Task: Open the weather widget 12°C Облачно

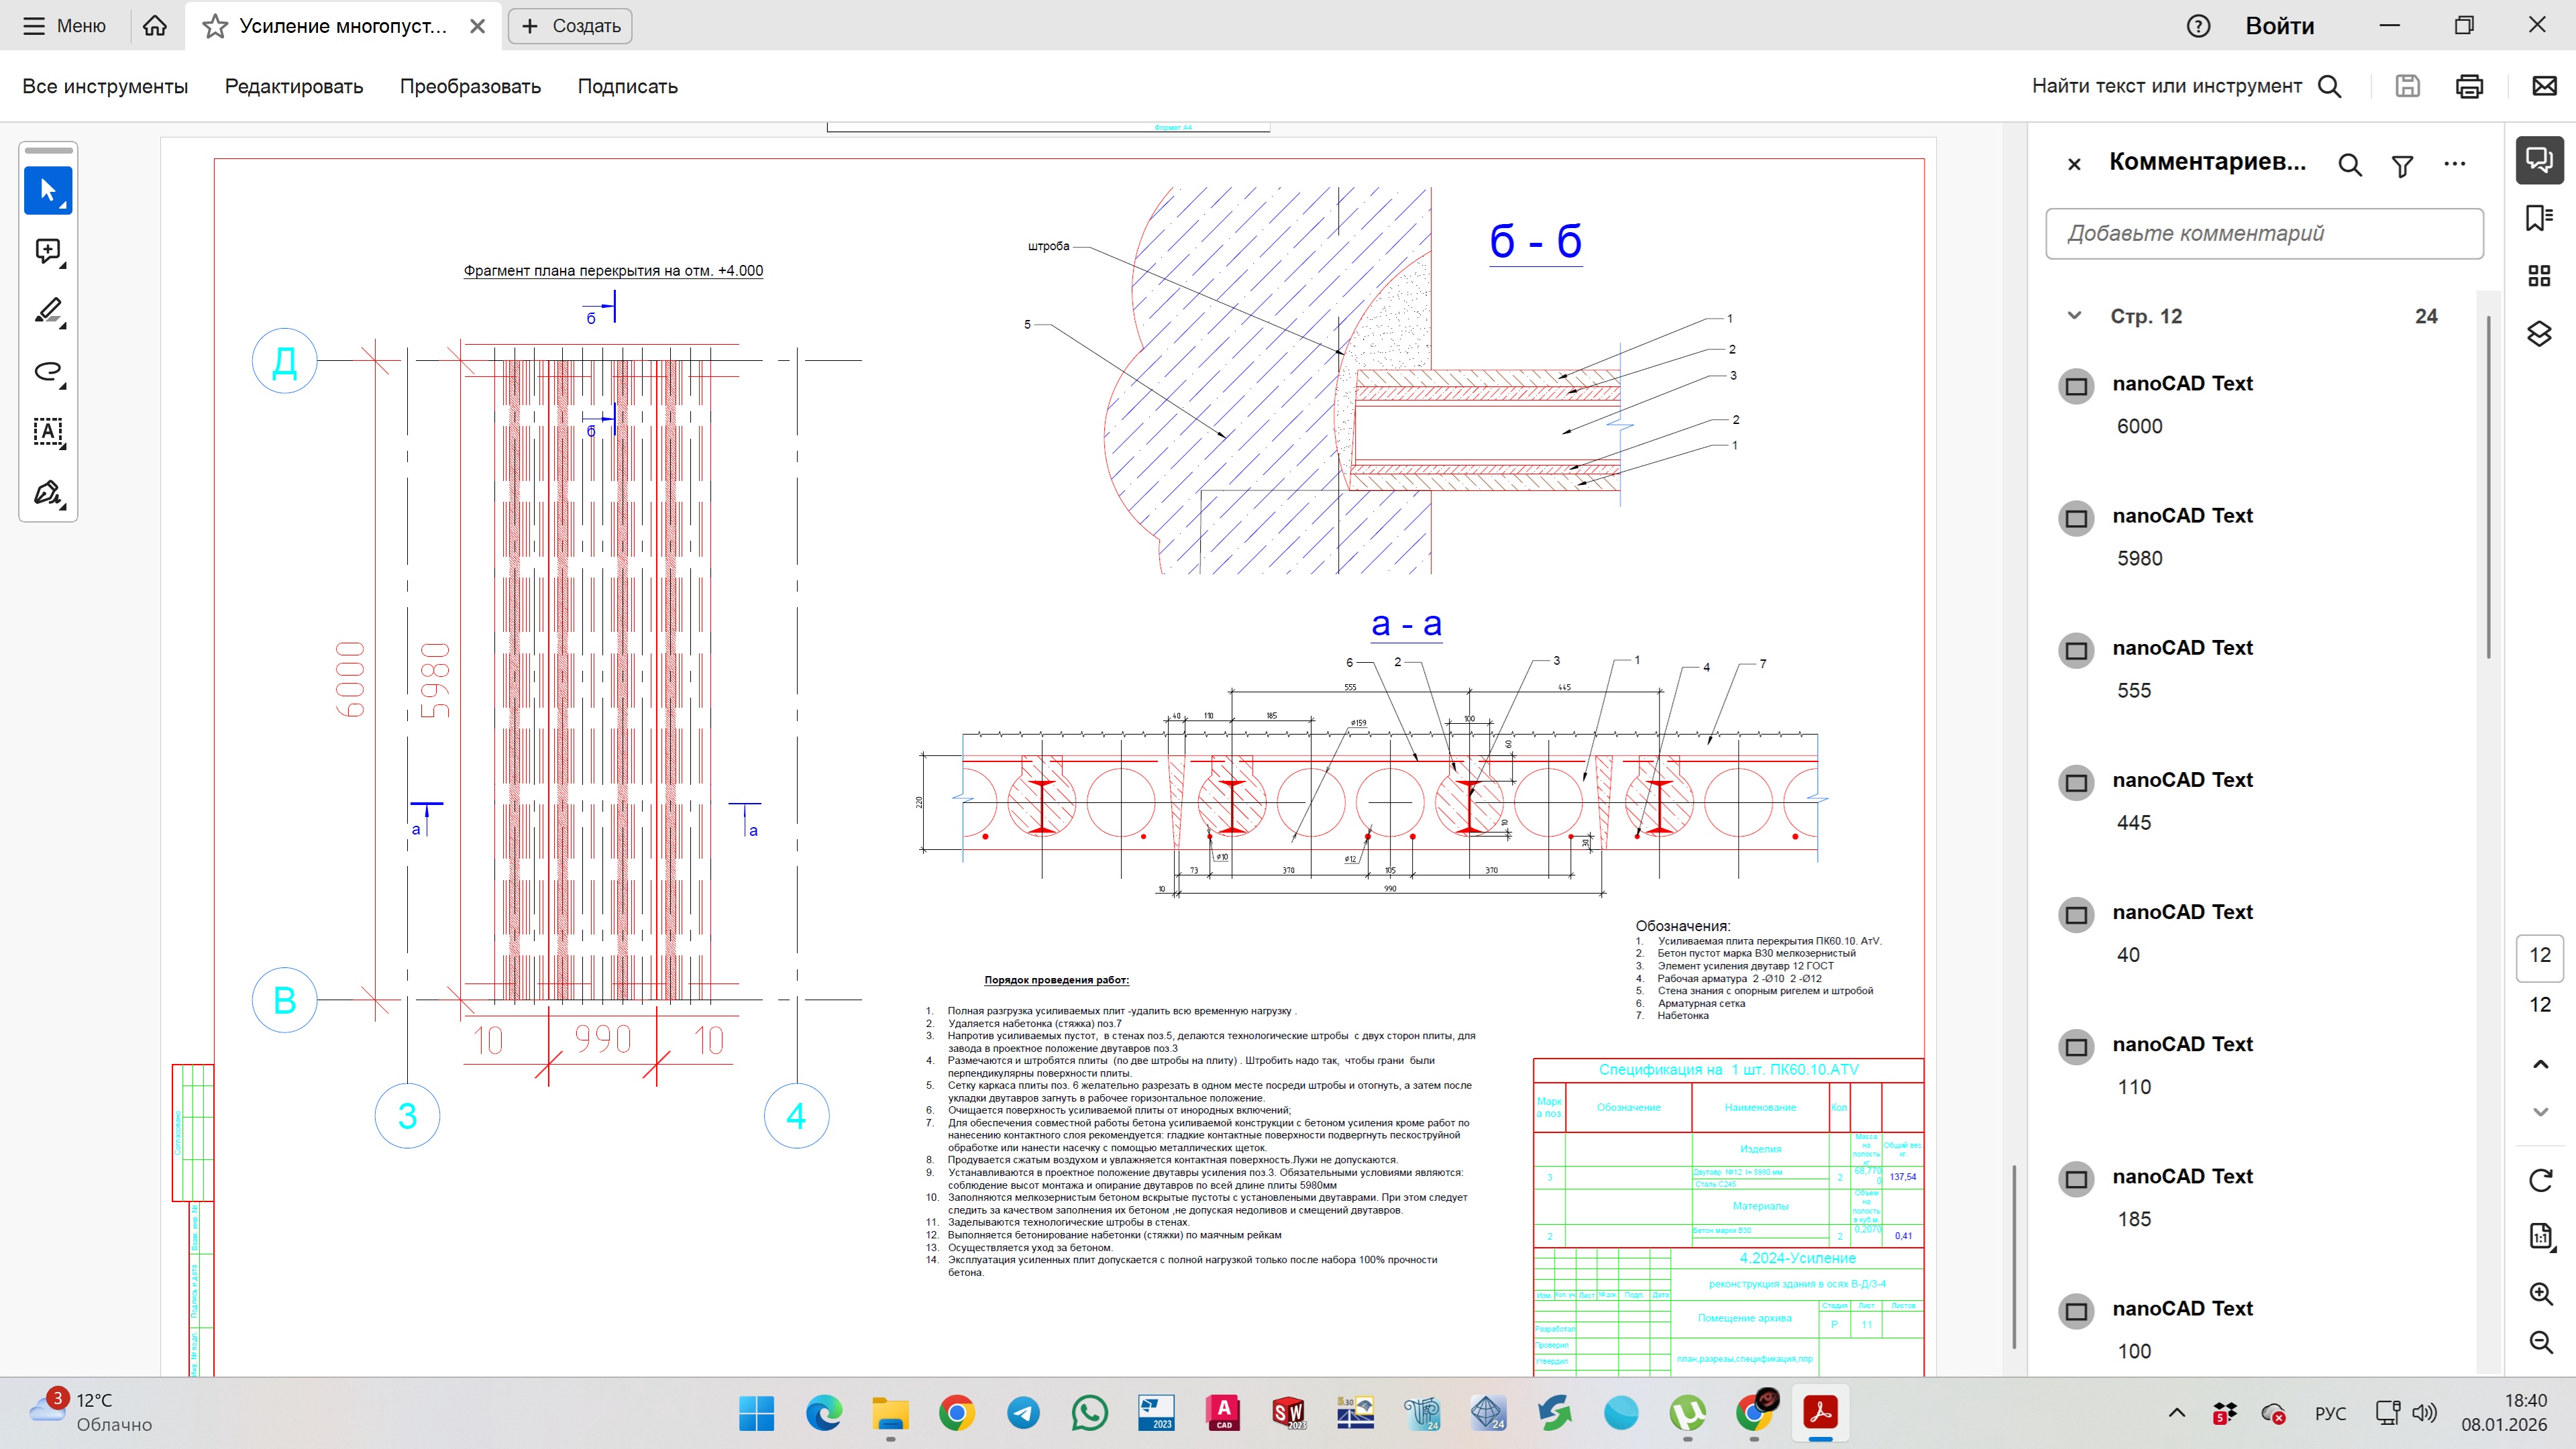Action: (92, 1412)
